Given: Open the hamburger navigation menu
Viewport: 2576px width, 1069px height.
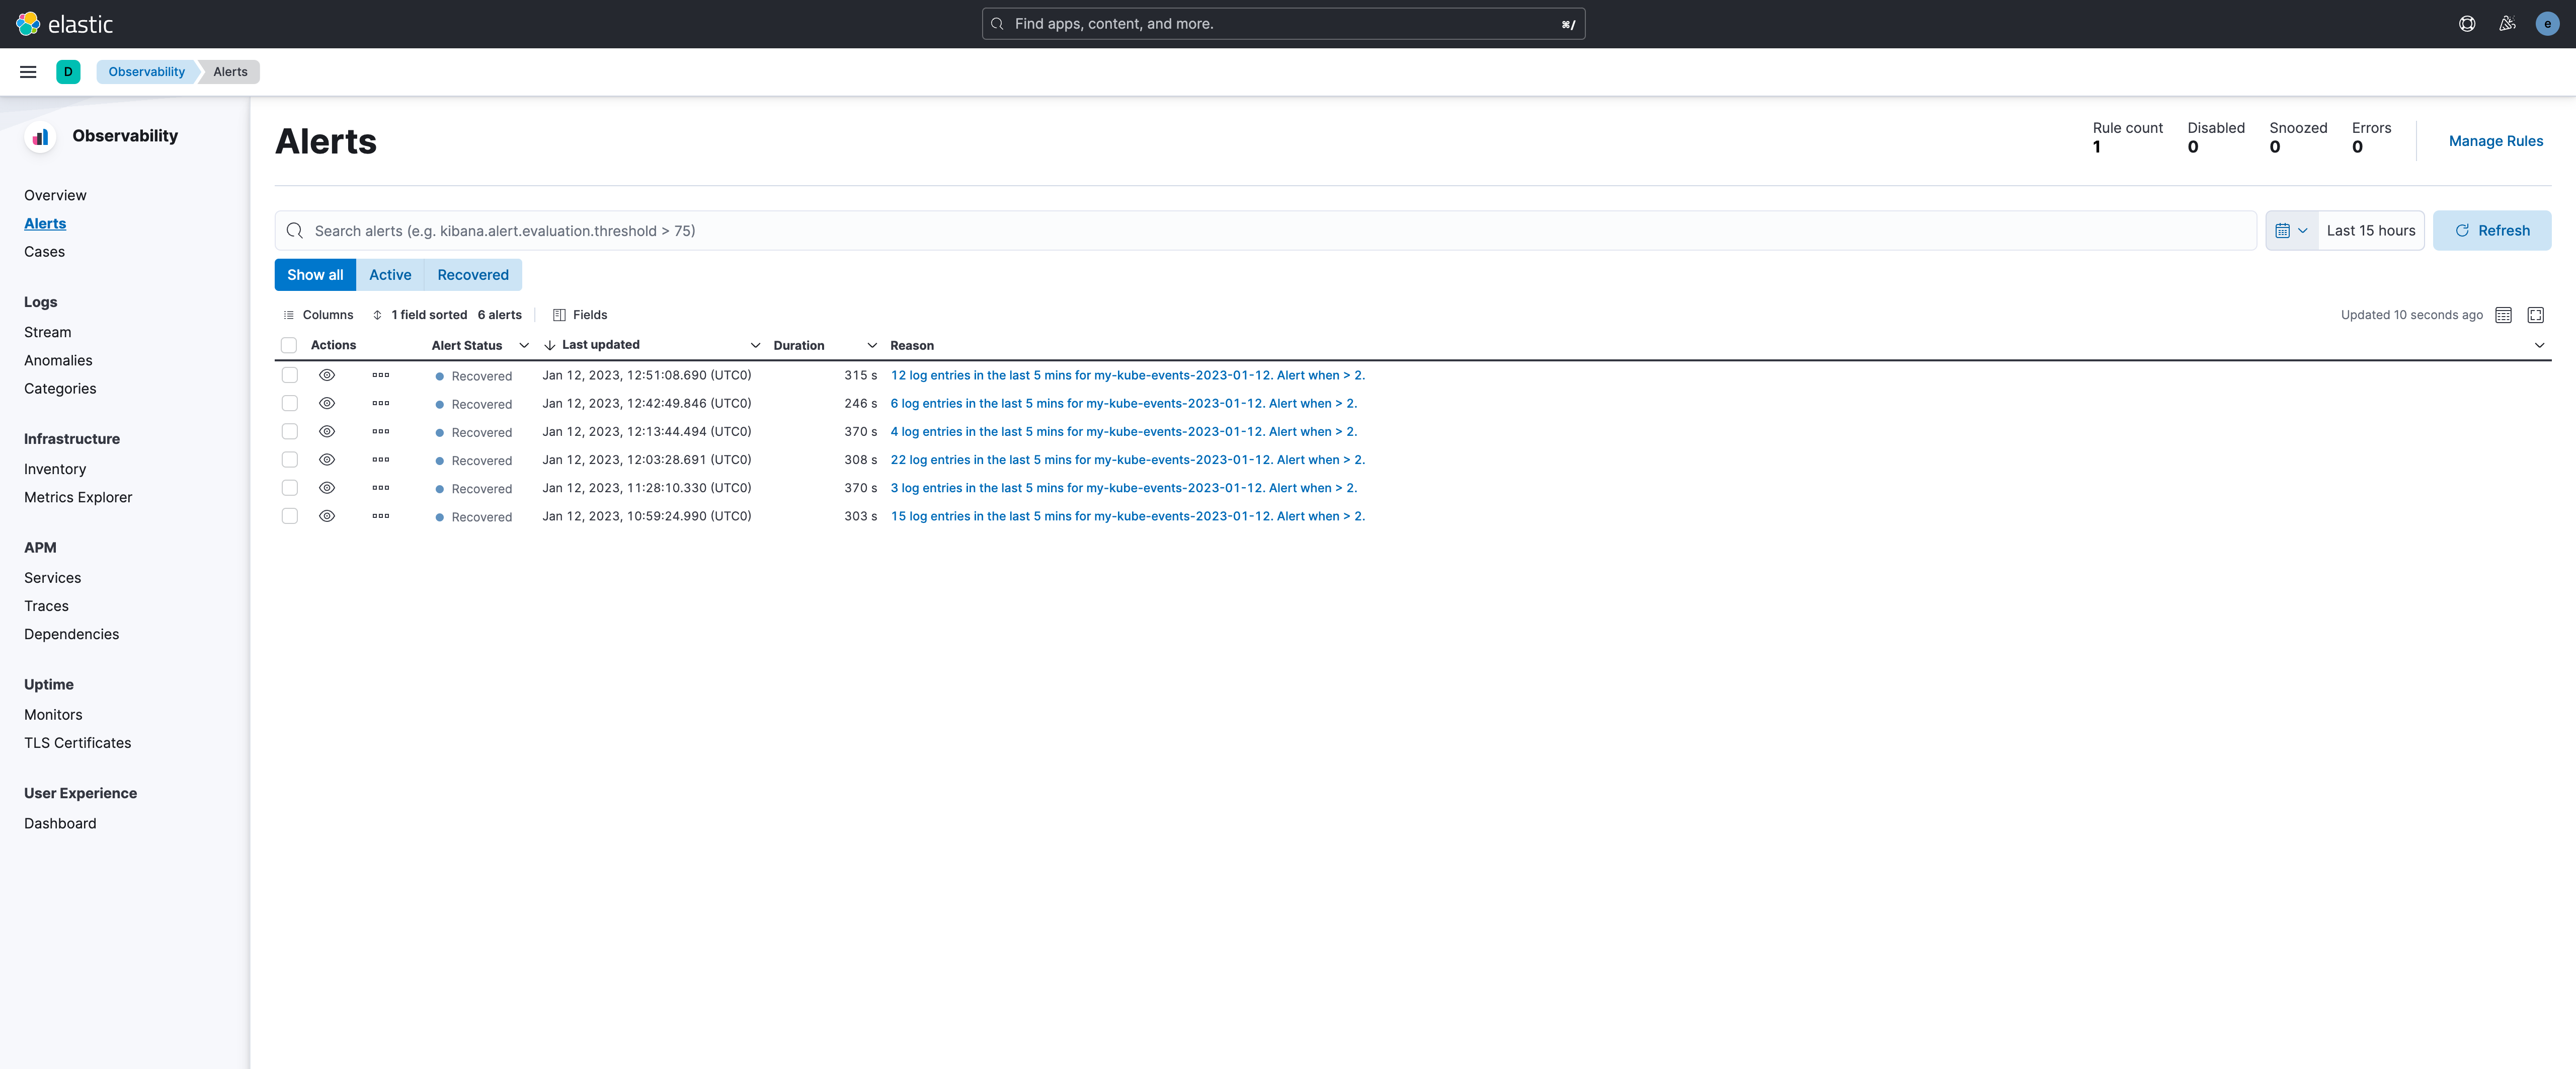Looking at the screenshot, I should pos(27,71).
